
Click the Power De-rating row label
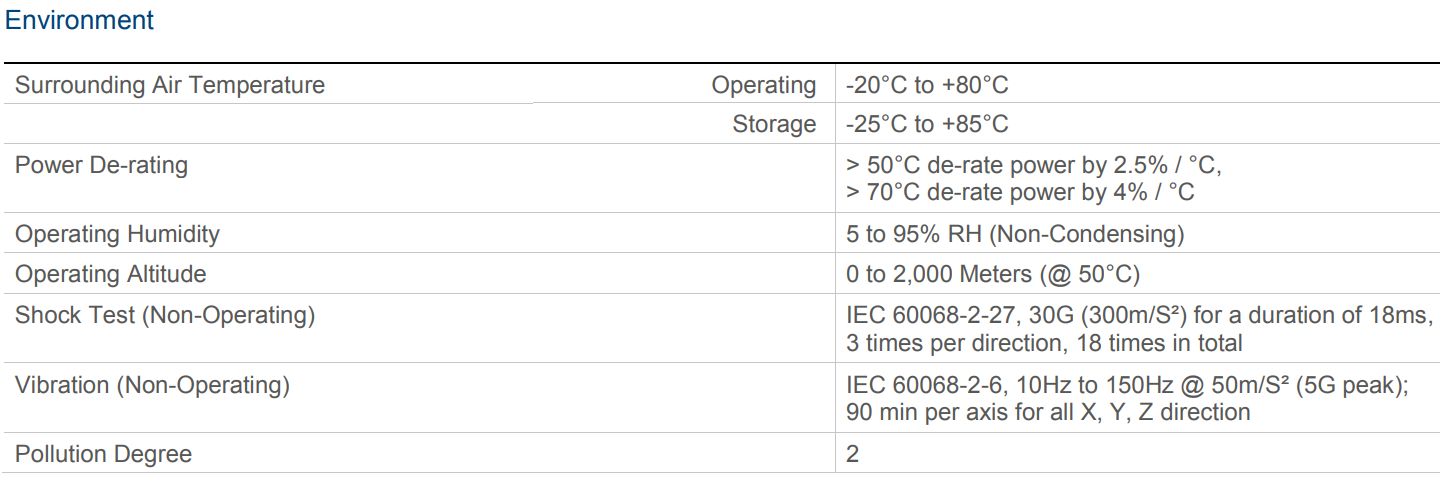tap(101, 165)
